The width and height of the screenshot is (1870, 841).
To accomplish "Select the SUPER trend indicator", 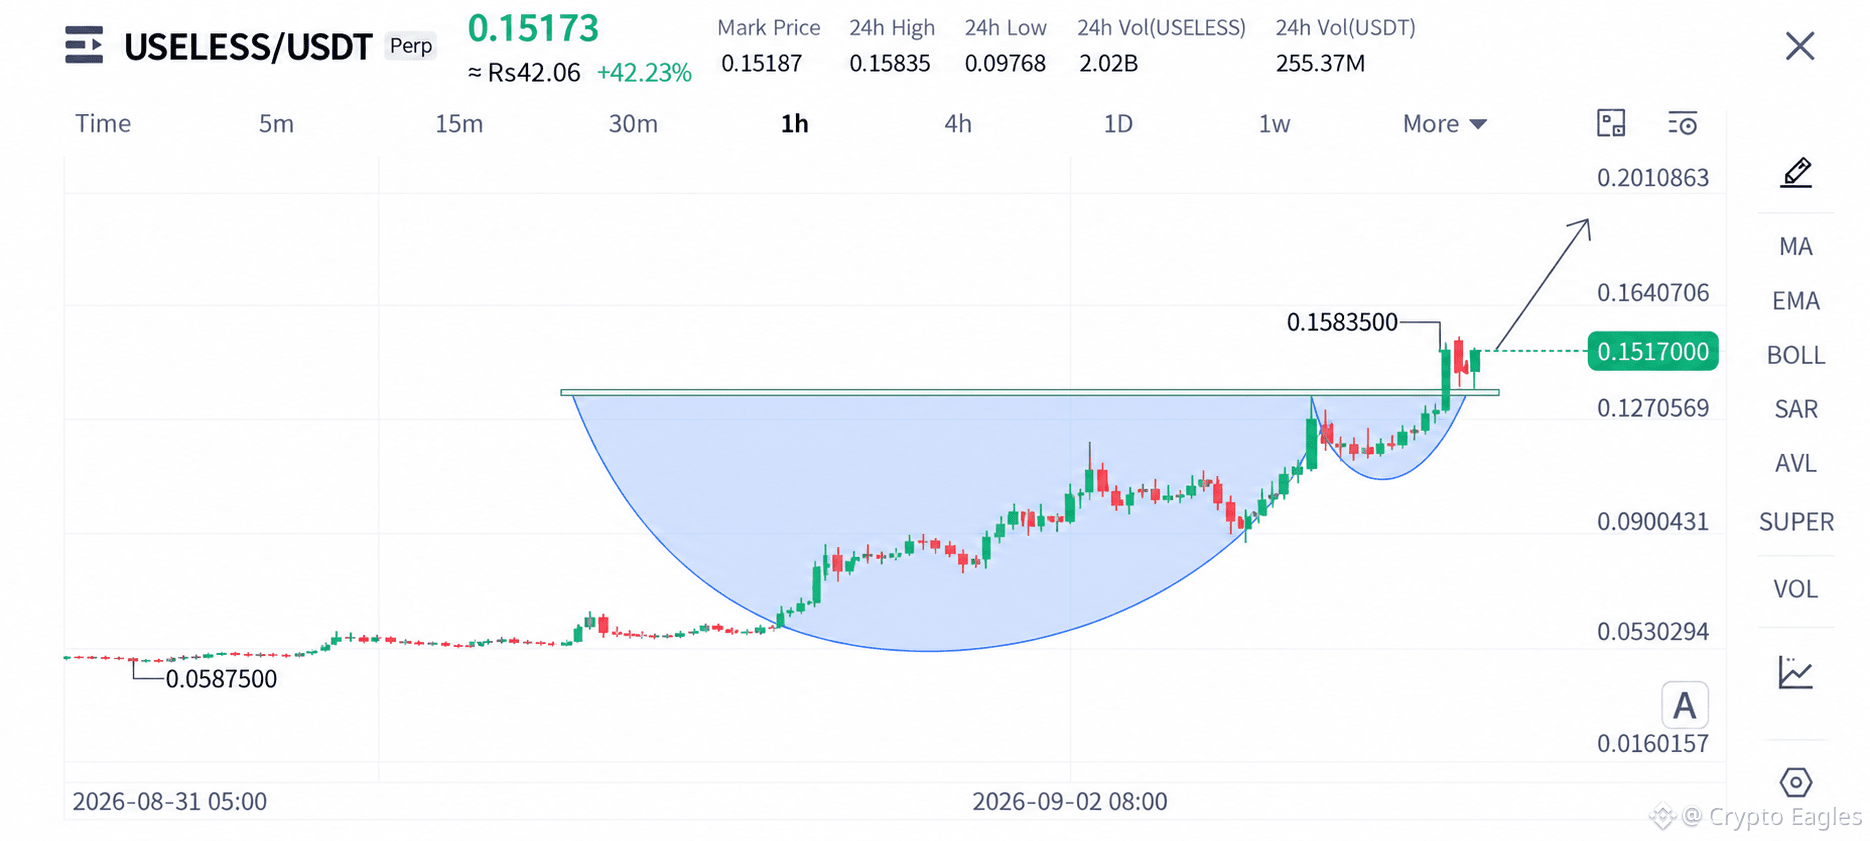I will (x=1796, y=522).
